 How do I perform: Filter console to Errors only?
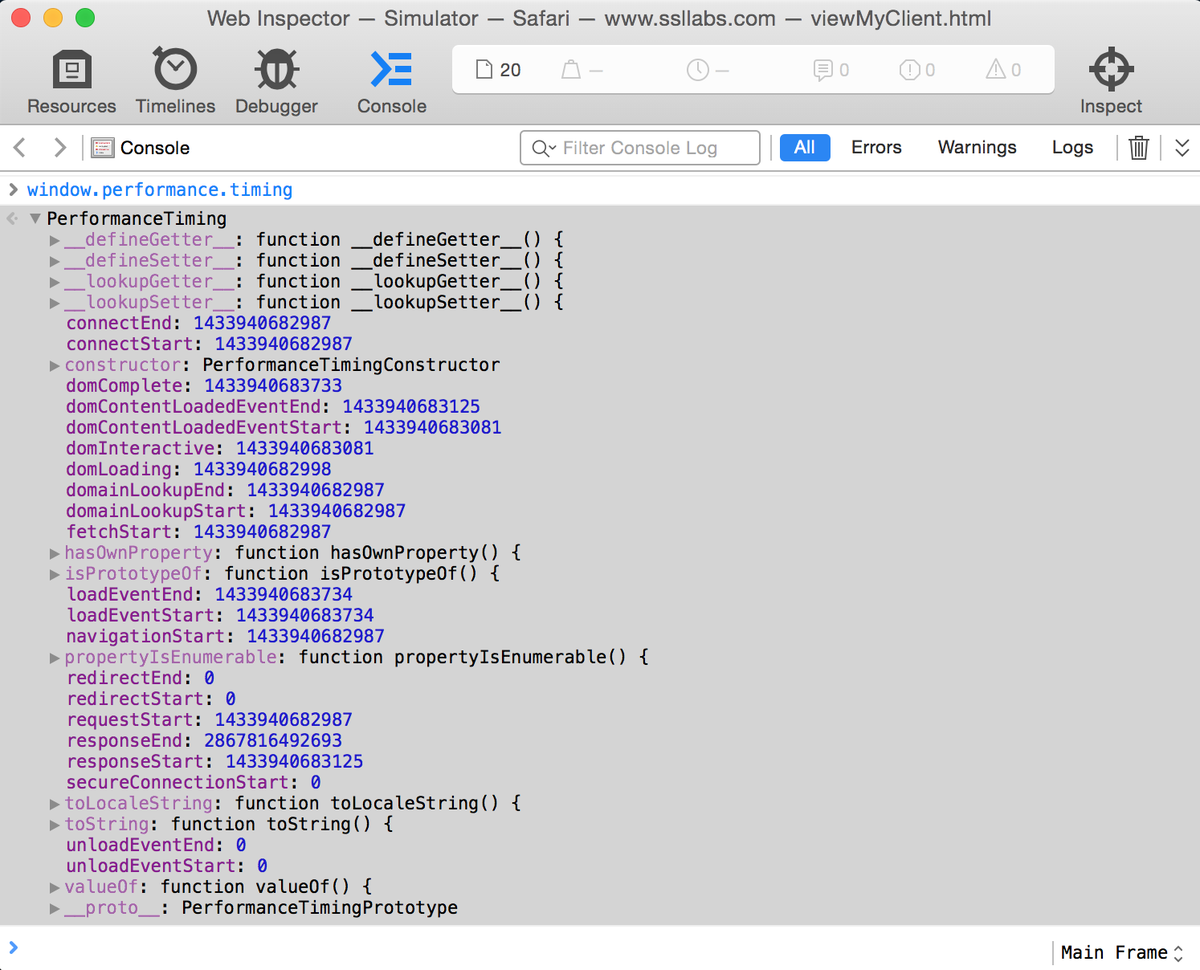876,147
